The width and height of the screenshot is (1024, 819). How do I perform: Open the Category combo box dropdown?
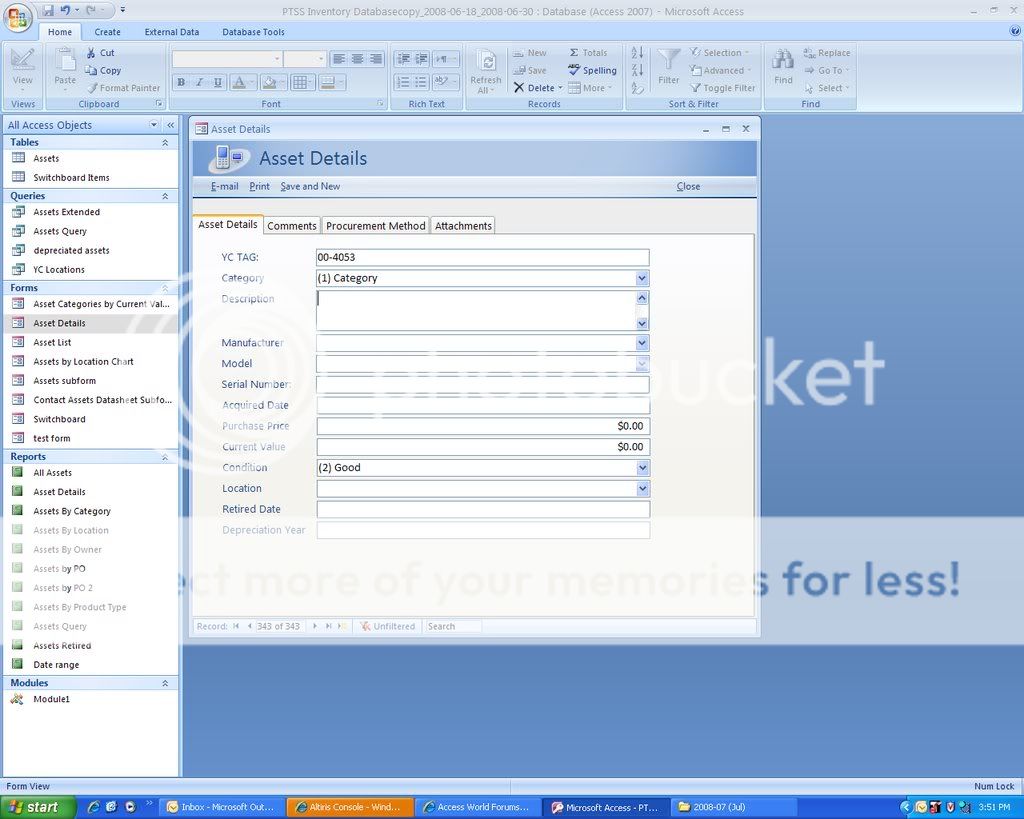pos(642,278)
